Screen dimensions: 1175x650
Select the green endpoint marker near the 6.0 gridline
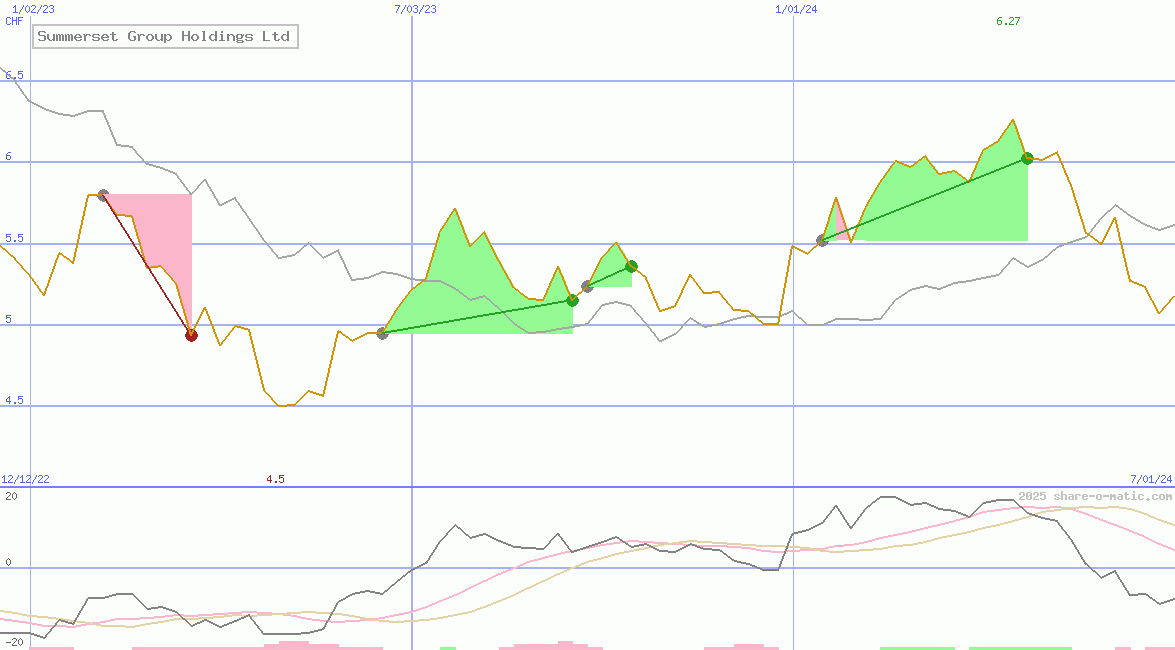[1026, 157]
